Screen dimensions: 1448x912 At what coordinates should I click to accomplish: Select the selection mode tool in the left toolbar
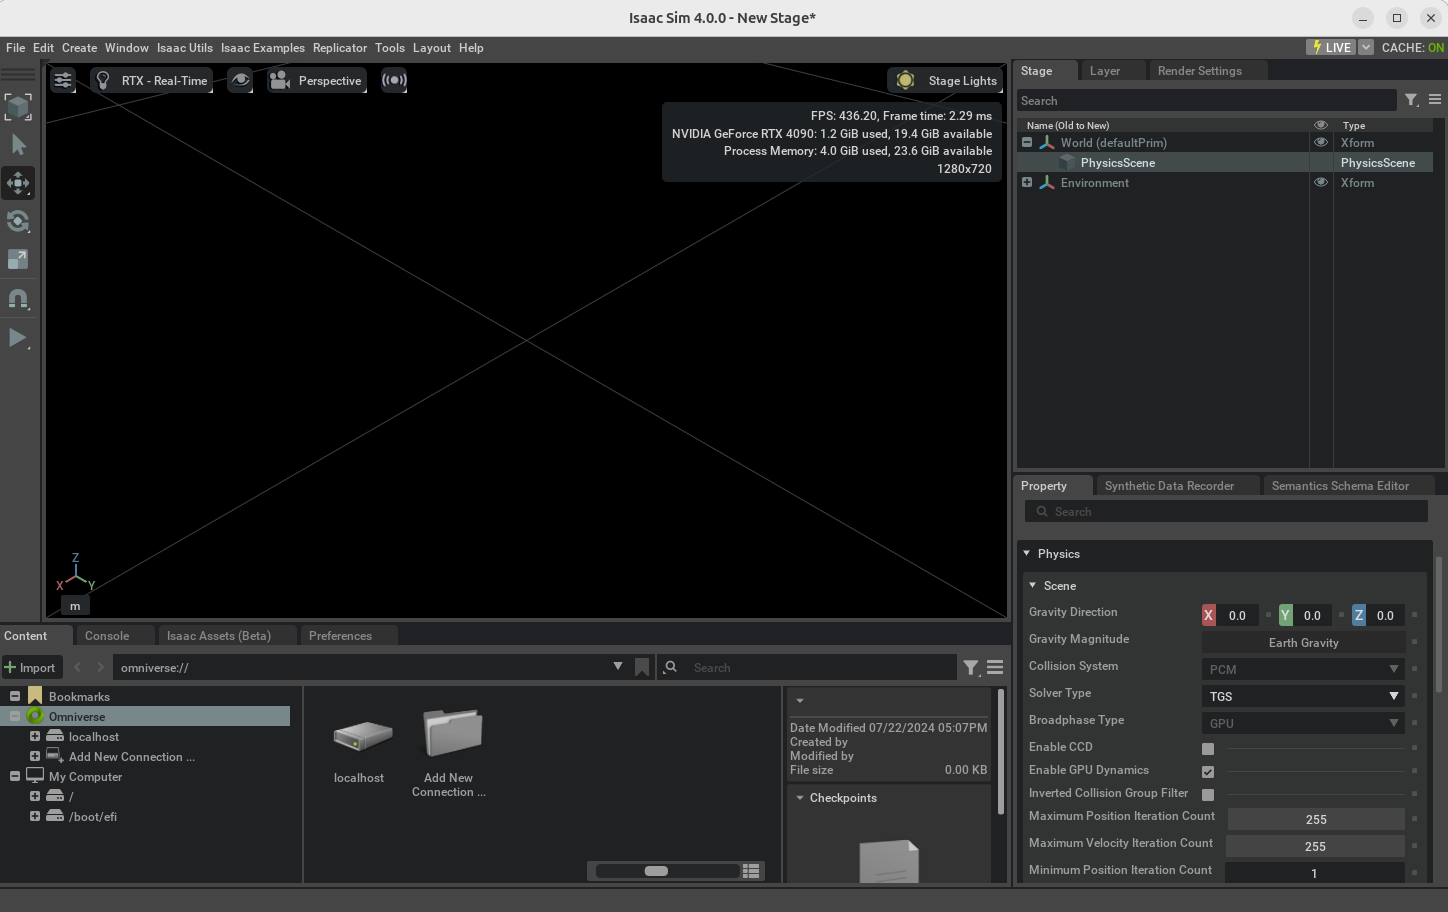coord(18,107)
